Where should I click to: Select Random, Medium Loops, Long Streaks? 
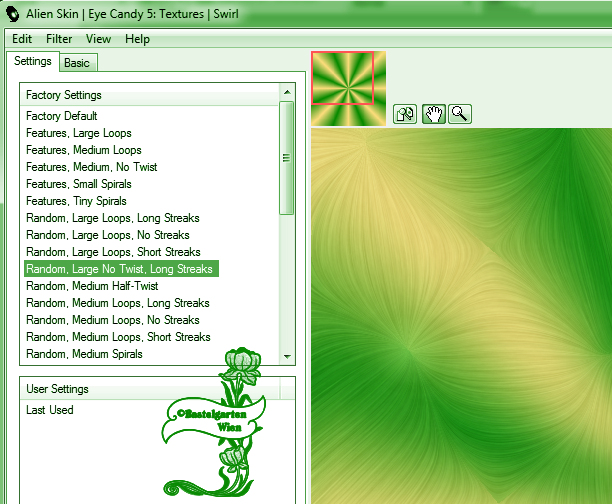click(118, 303)
